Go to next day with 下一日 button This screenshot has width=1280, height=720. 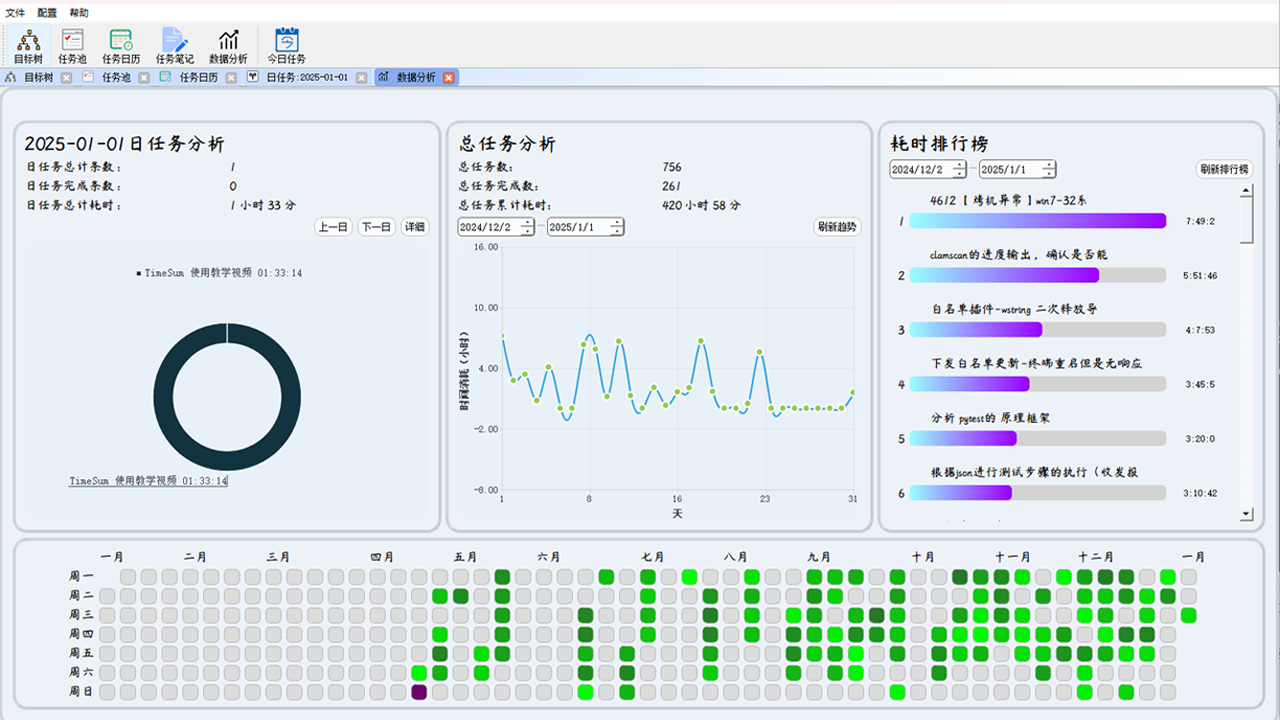pyautogui.click(x=376, y=227)
